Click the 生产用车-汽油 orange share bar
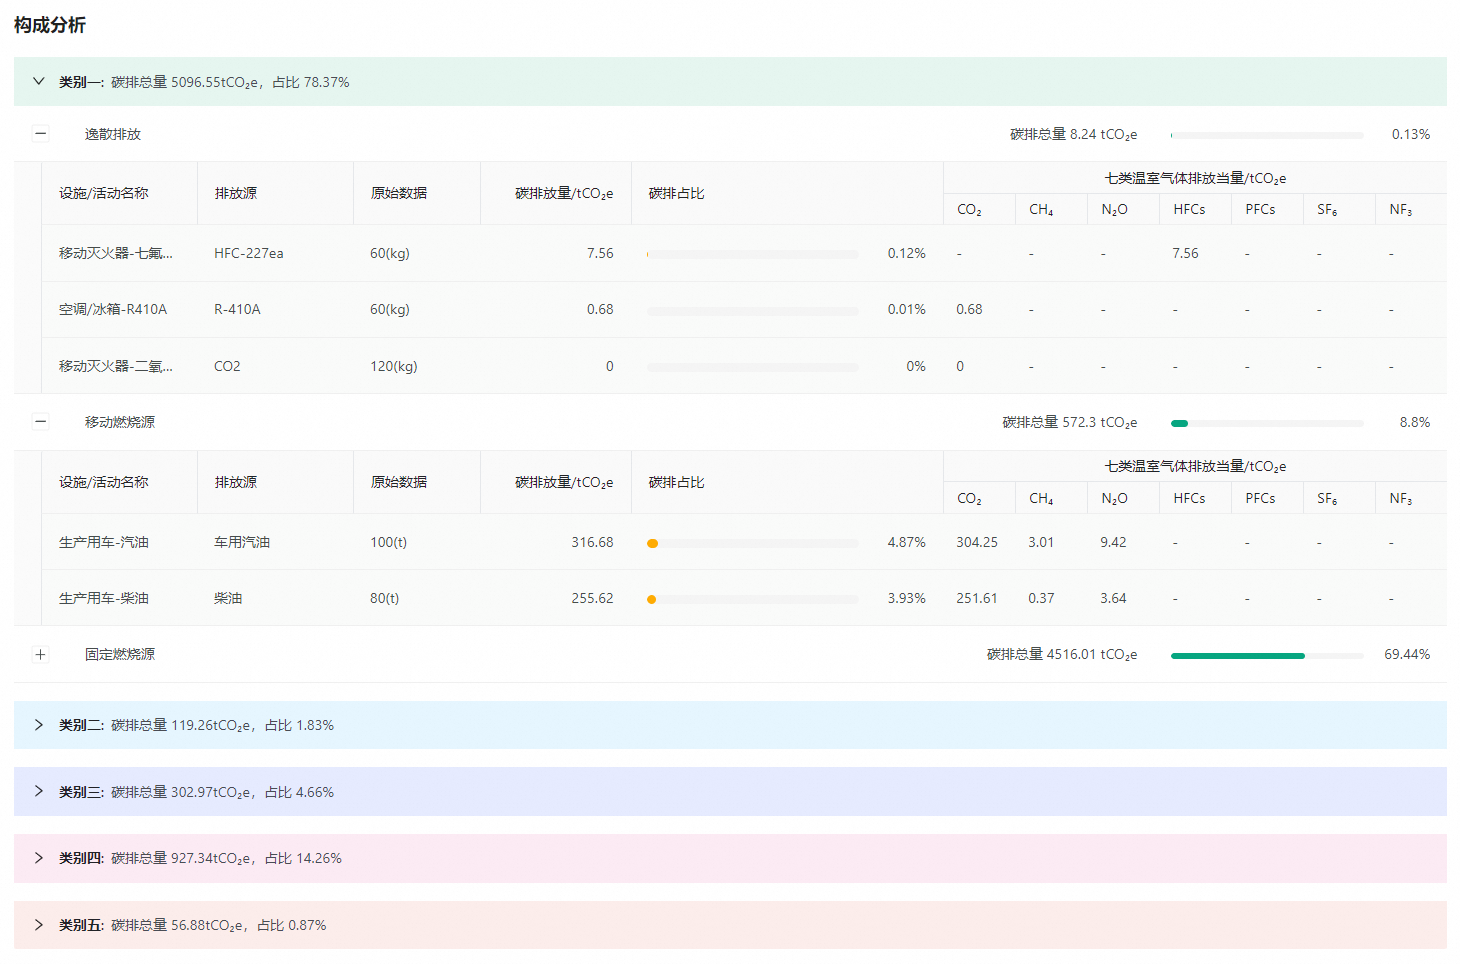The width and height of the screenshot is (1460, 964). coord(753,543)
